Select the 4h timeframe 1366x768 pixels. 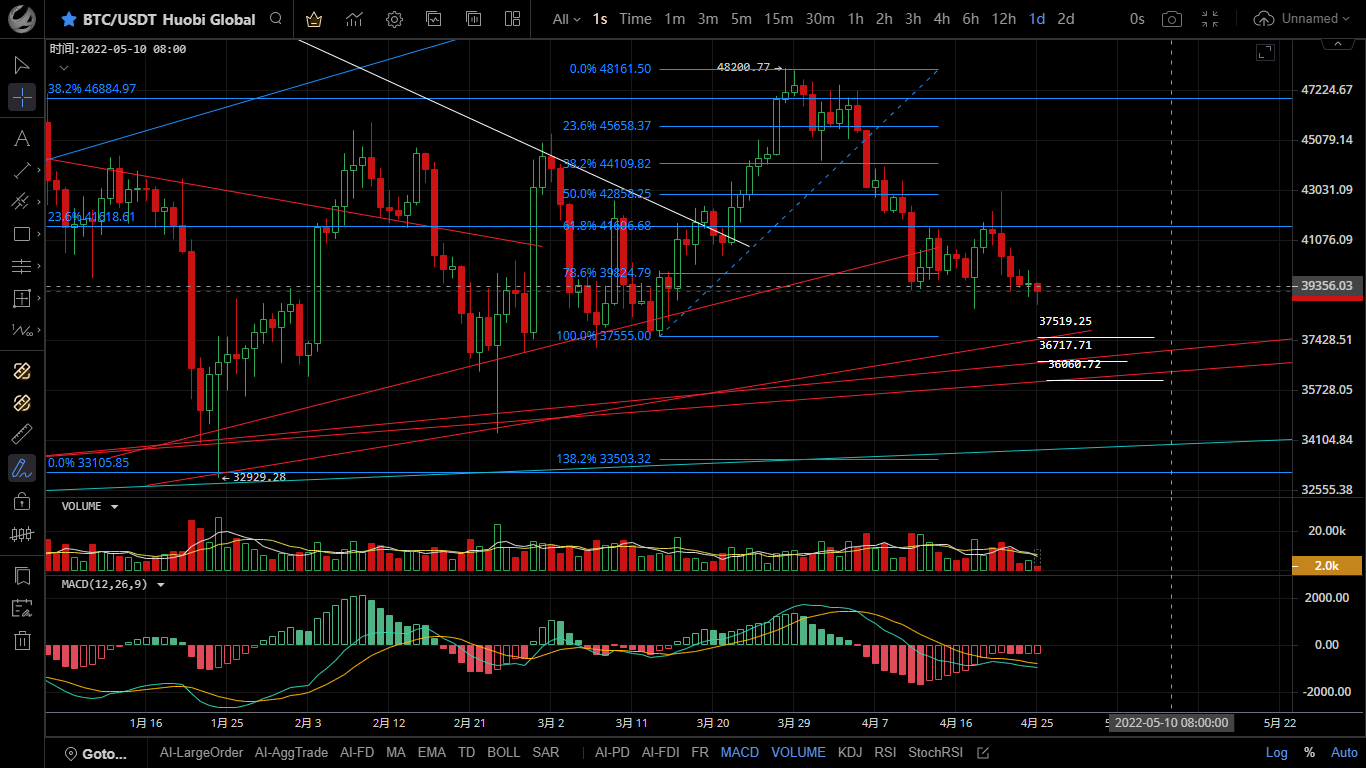pyautogui.click(x=942, y=19)
